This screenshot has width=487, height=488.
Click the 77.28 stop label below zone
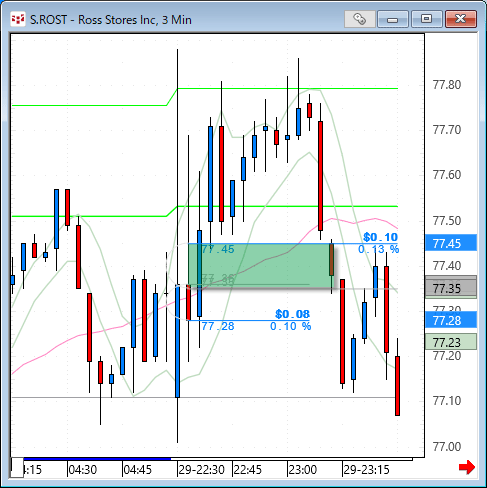(x=218, y=326)
